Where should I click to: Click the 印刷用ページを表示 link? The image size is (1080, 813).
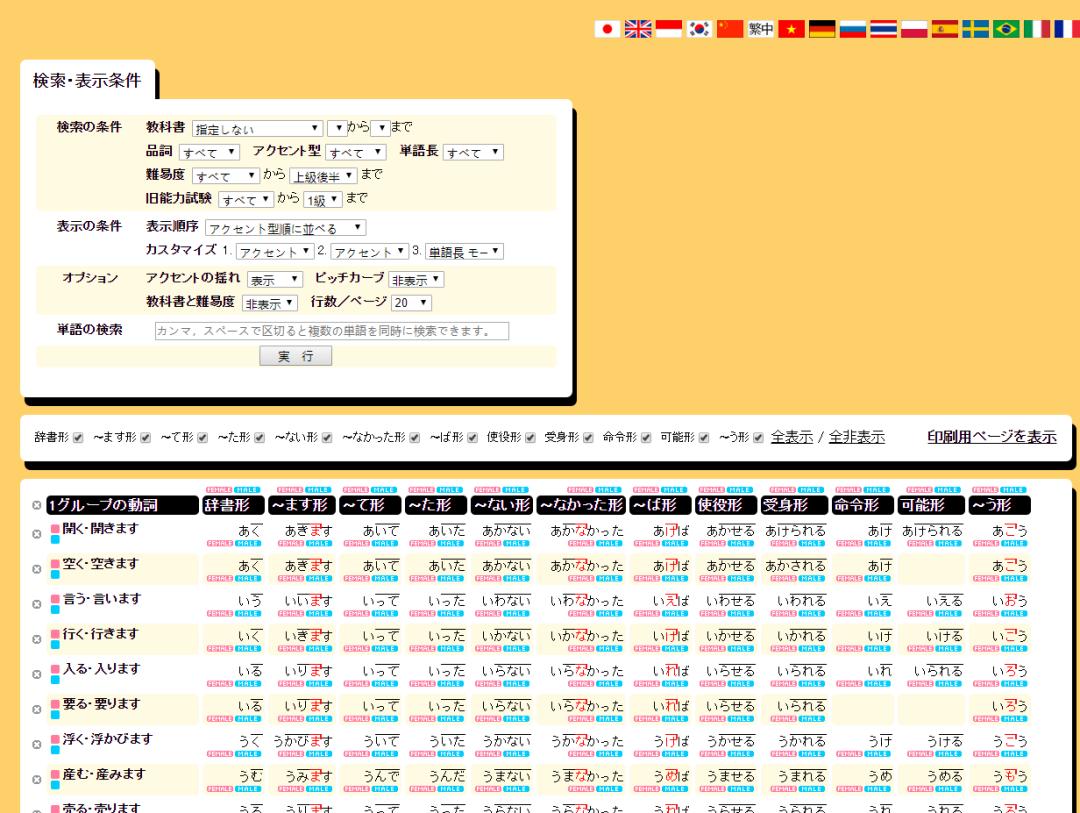click(993, 436)
